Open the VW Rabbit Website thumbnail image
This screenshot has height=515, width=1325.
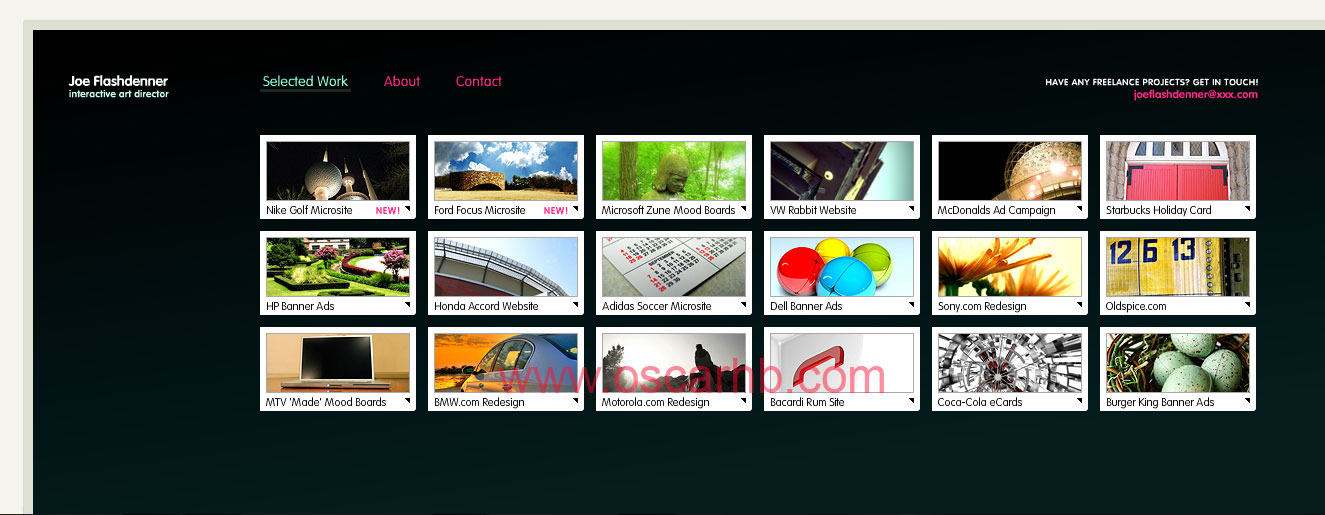pyautogui.click(x=842, y=171)
